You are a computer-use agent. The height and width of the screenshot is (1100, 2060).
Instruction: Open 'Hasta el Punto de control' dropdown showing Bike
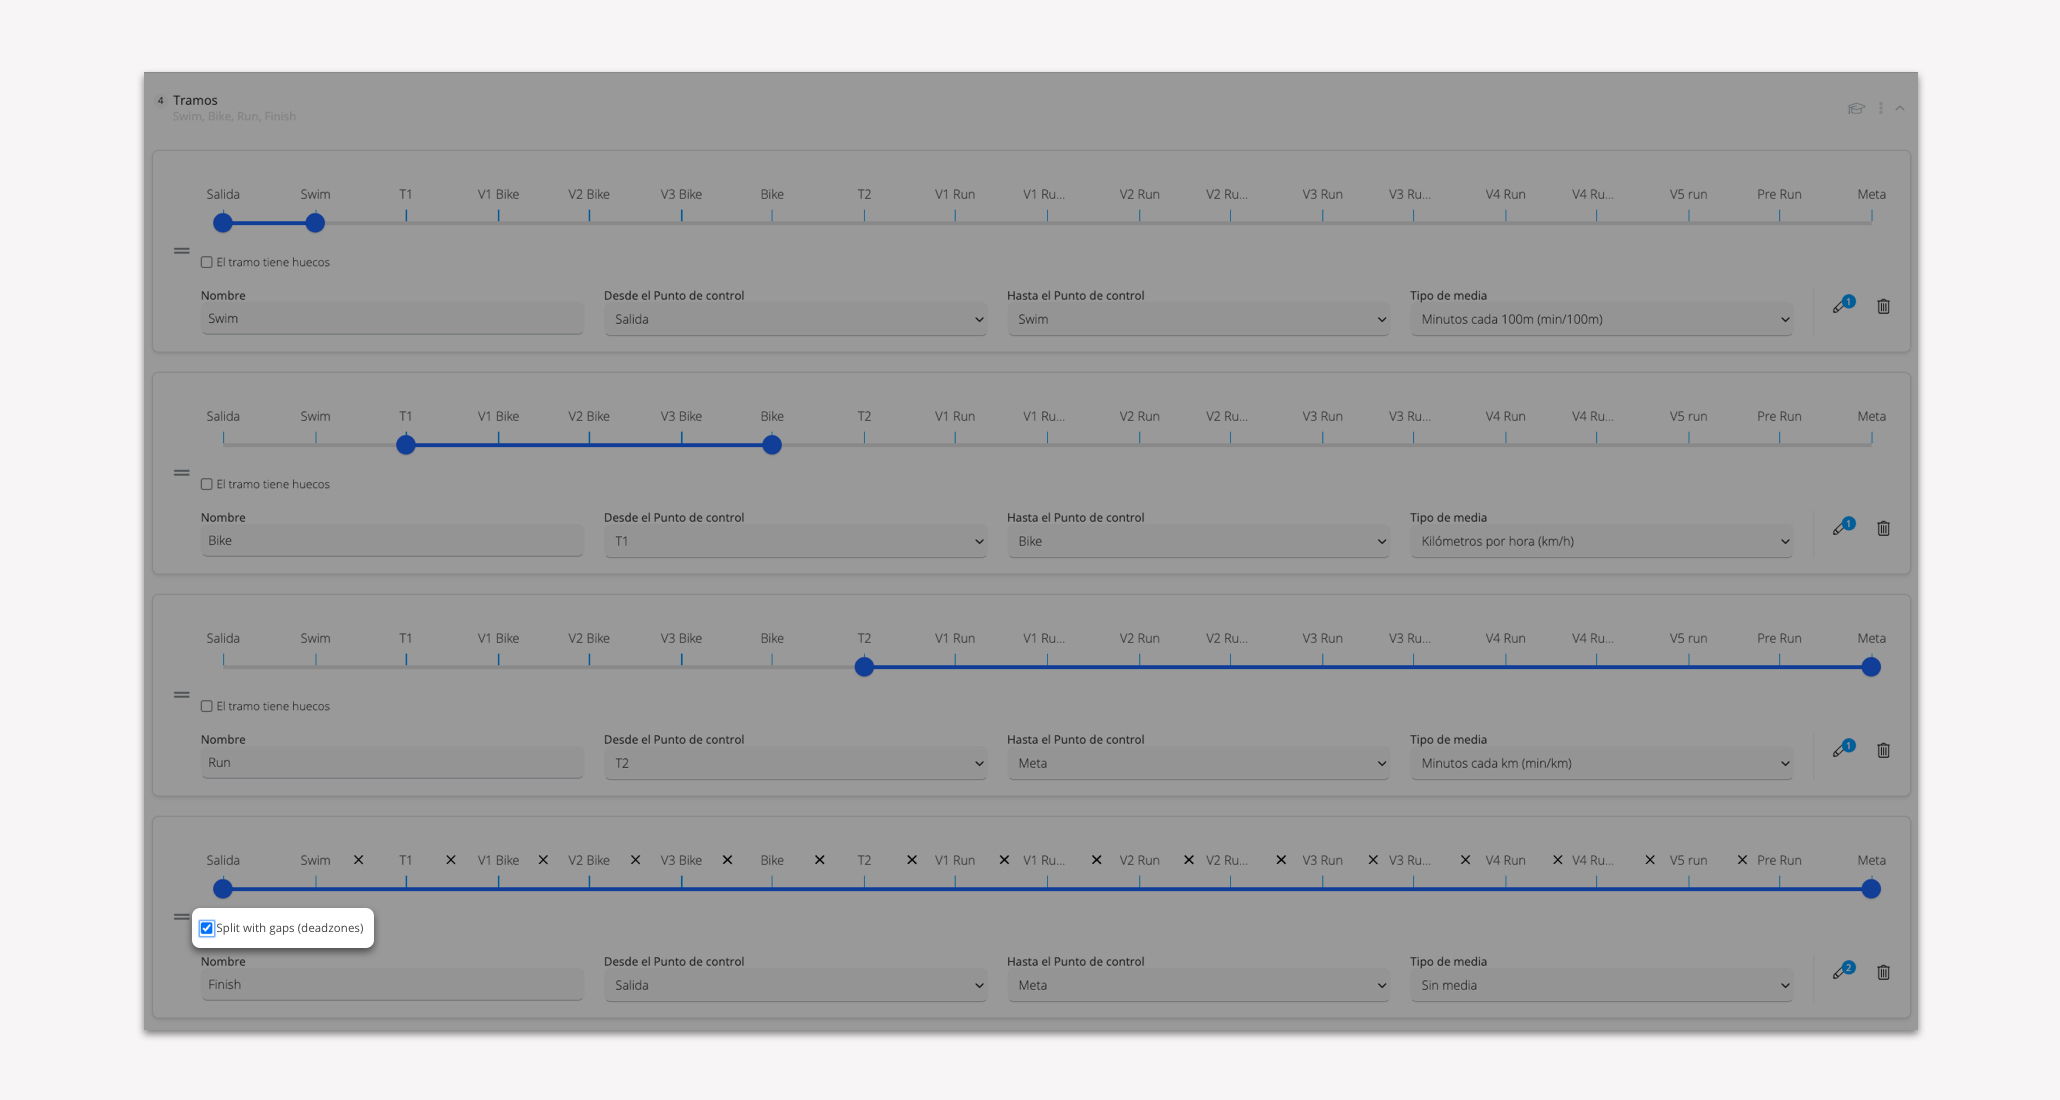point(1198,541)
